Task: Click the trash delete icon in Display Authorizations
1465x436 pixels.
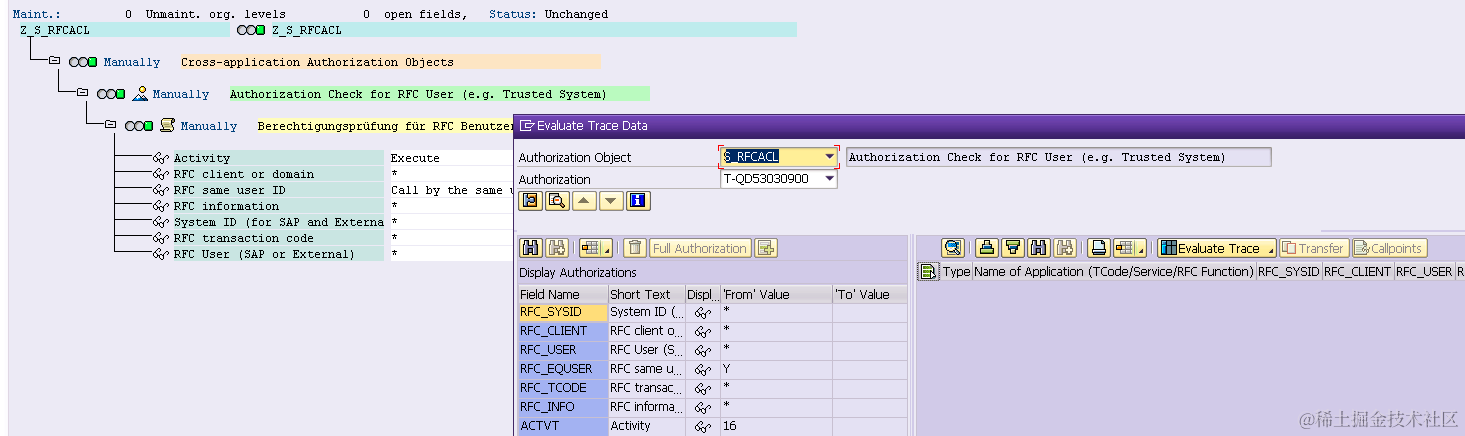Action: pyautogui.click(x=635, y=248)
